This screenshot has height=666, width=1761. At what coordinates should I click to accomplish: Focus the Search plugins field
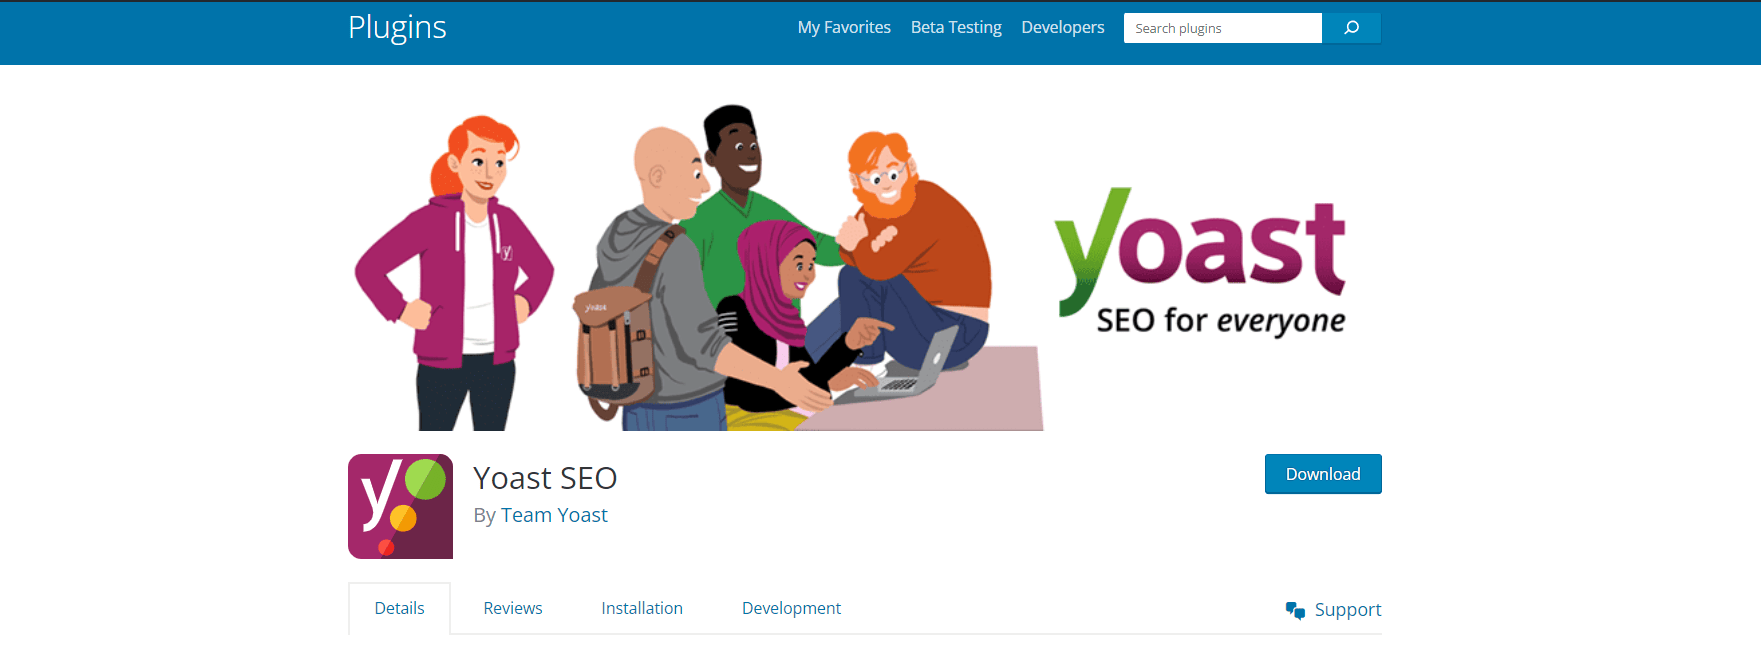[x=1223, y=28]
